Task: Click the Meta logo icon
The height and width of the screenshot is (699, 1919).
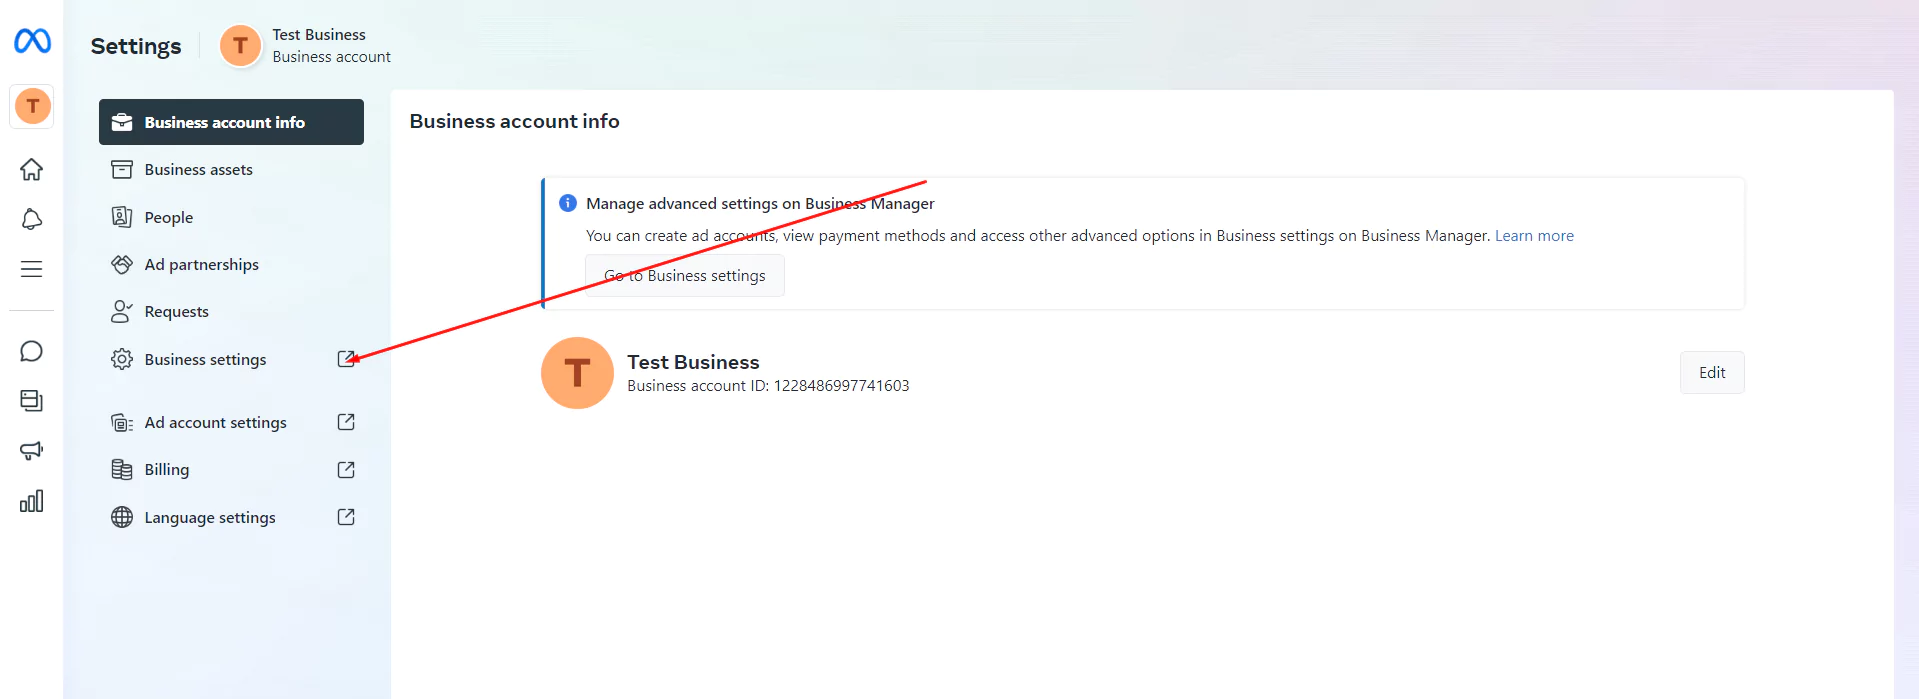Action: click(32, 41)
